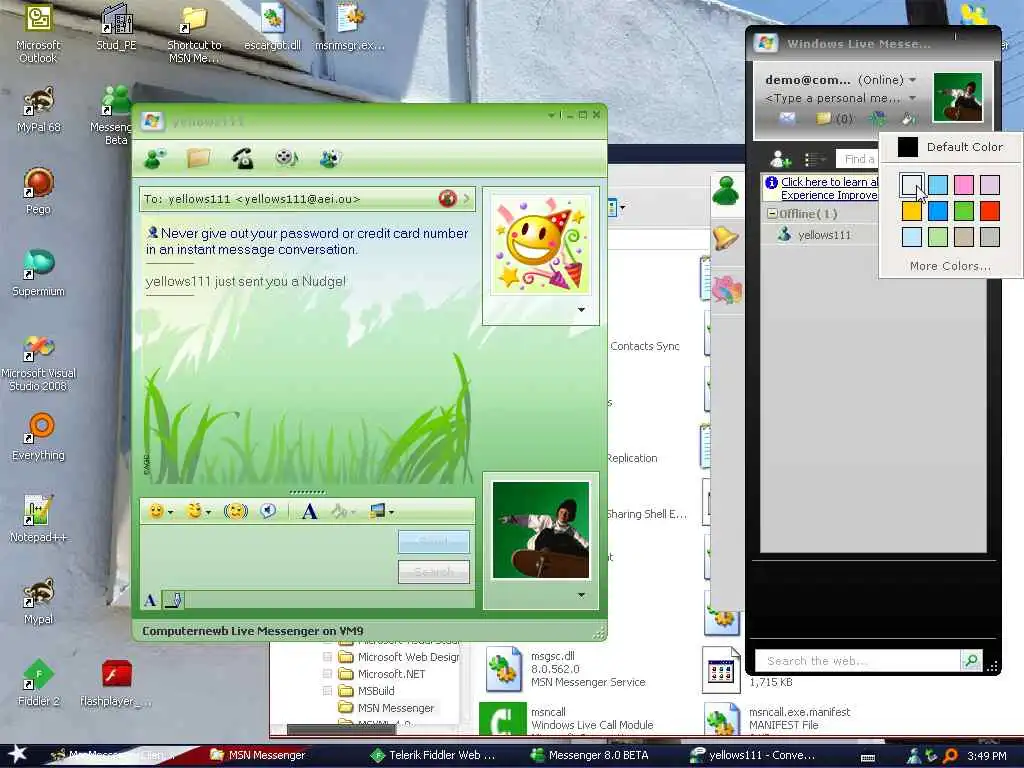Image resolution: width=1024 pixels, height=768 pixels.
Task: Click the Find a contact field
Action: (x=857, y=159)
